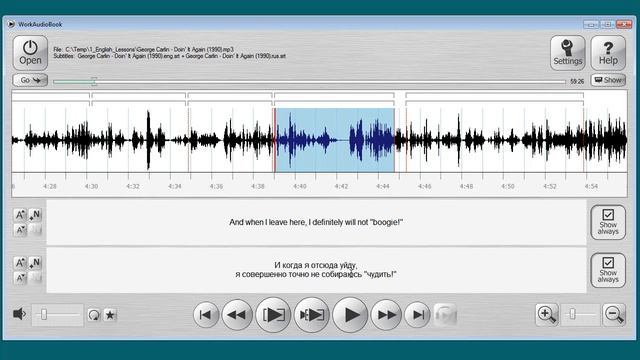The height and width of the screenshot is (360, 640).
Task: Decrease font size of Russian subtitle
Action: click(20, 278)
